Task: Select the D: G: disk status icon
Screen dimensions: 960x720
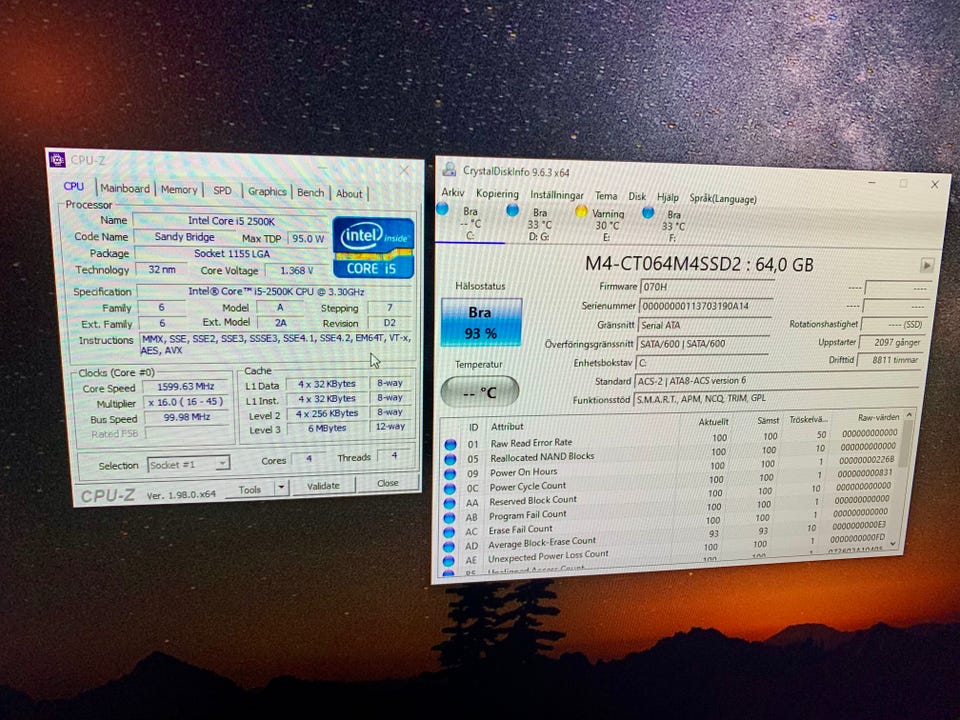Action: coord(513,210)
